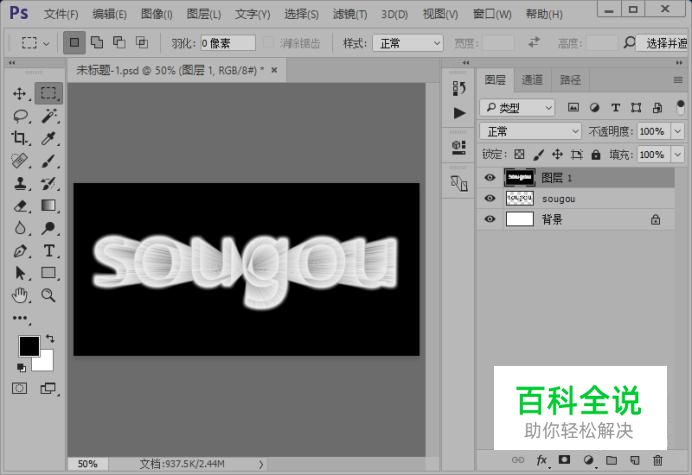The width and height of the screenshot is (692, 475).
Task: Select the Pen tool
Action: pos(20,251)
